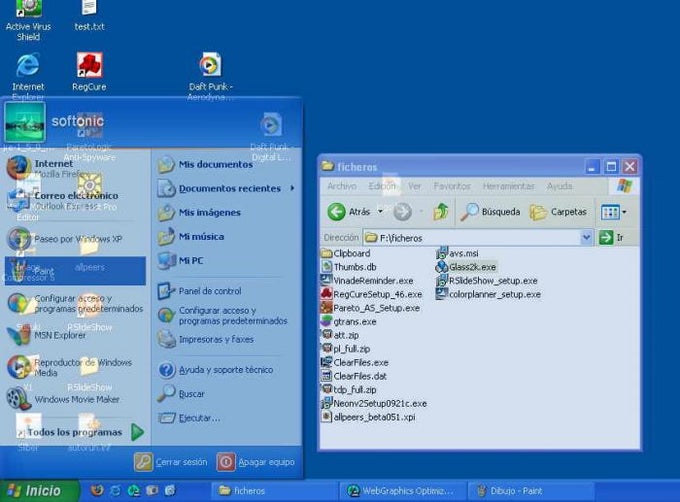Open Ayuda y soporte técnico
680x502 pixels.
(x=215, y=370)
